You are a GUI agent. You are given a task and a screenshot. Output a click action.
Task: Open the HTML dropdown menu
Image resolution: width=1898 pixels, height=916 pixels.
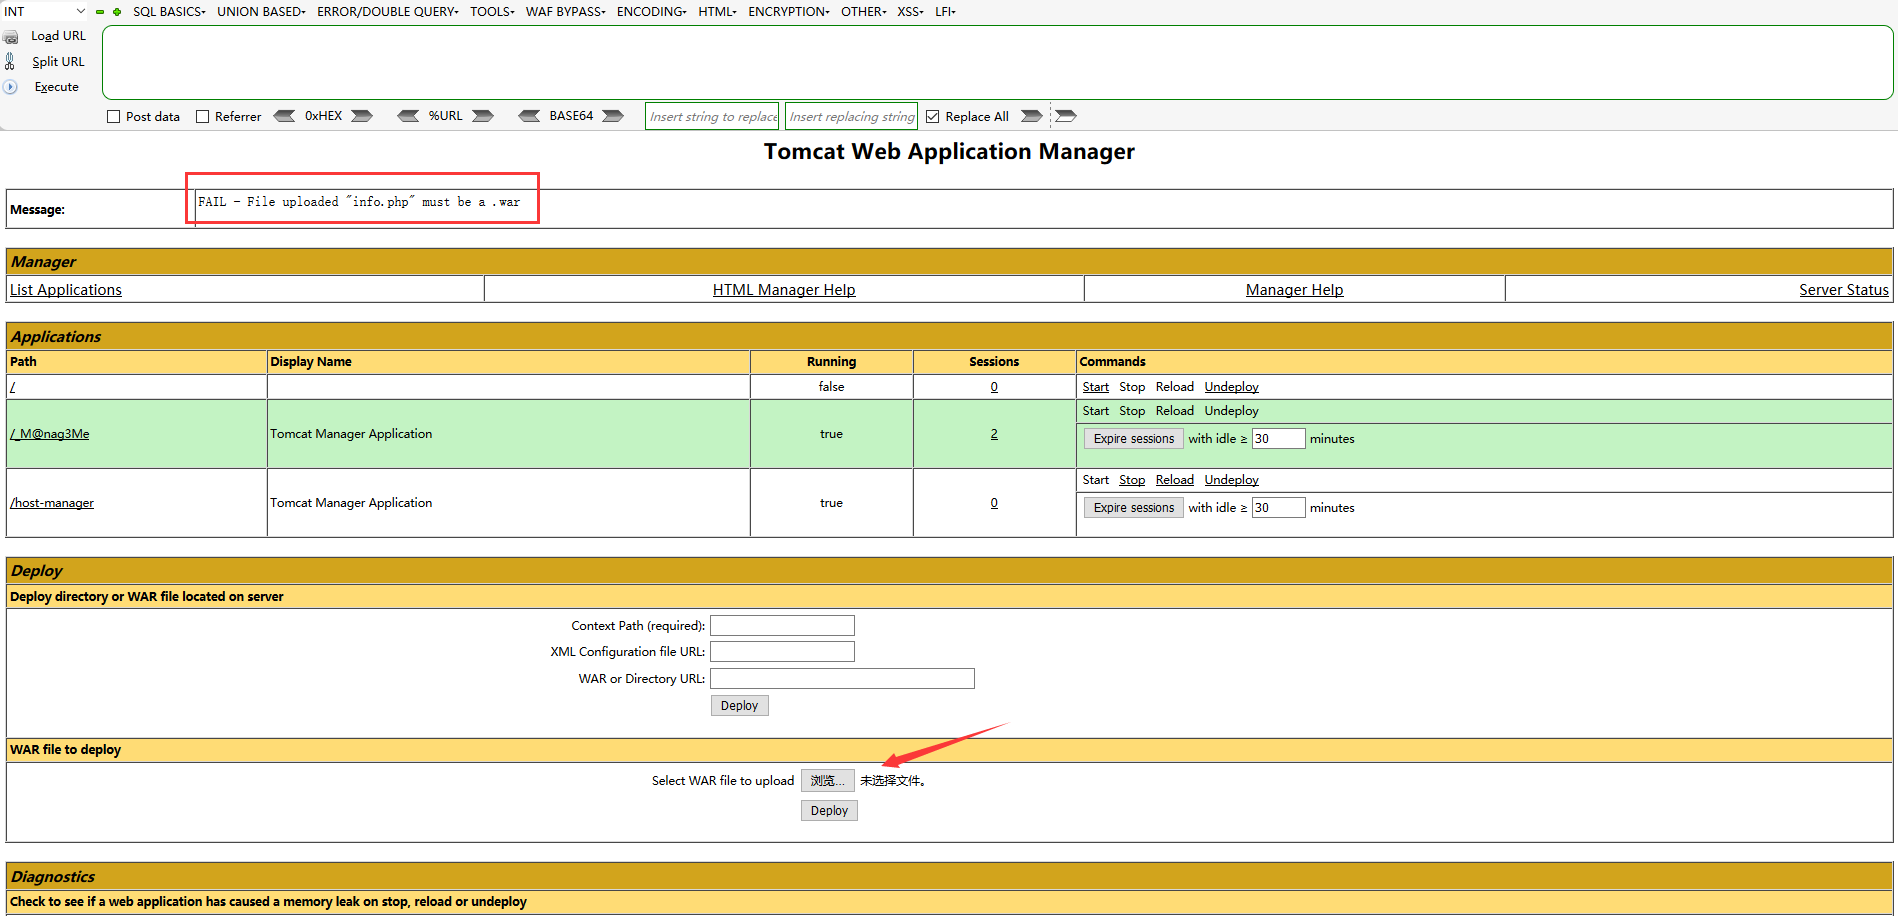point(717,12)
